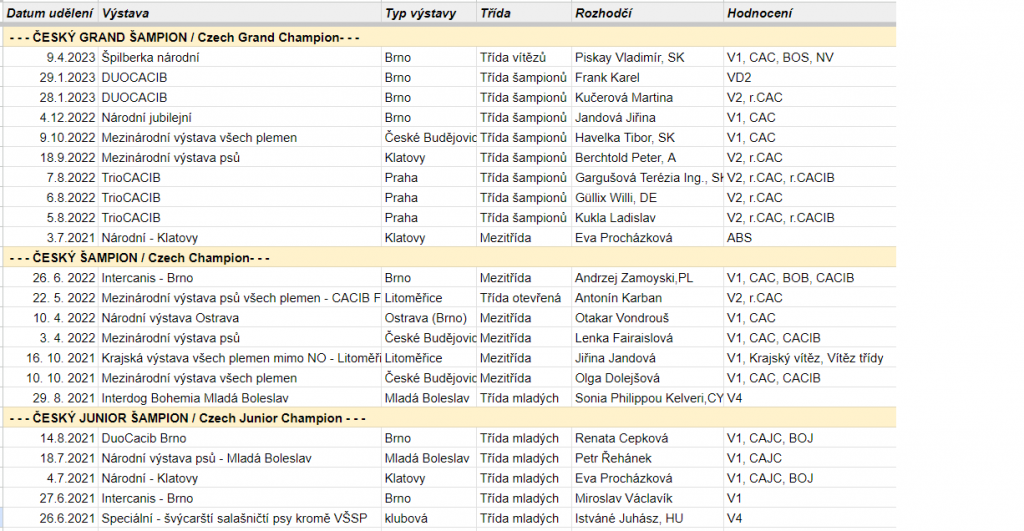Select the Typ výstavy column header
The width and height of the screenshot is (1024, 531).
coord(429,13)
